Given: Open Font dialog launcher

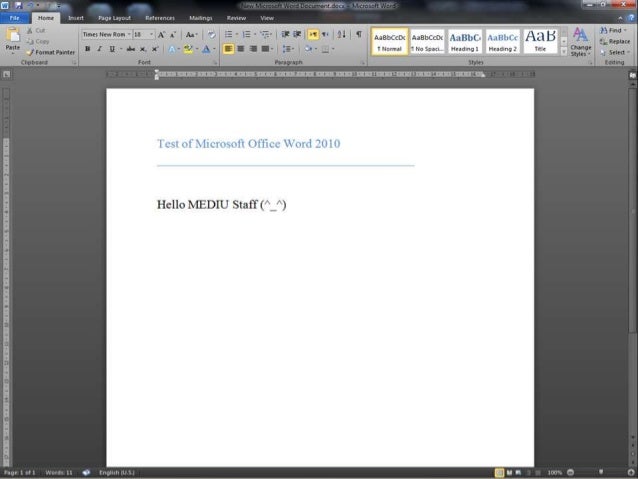Looking at the screenshot, I should coord(215,63).
